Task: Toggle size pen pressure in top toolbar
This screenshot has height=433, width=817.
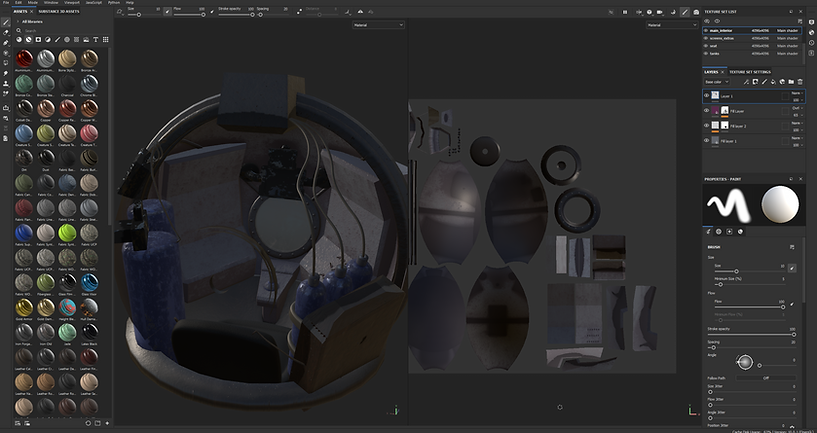Action: [167, 11]
